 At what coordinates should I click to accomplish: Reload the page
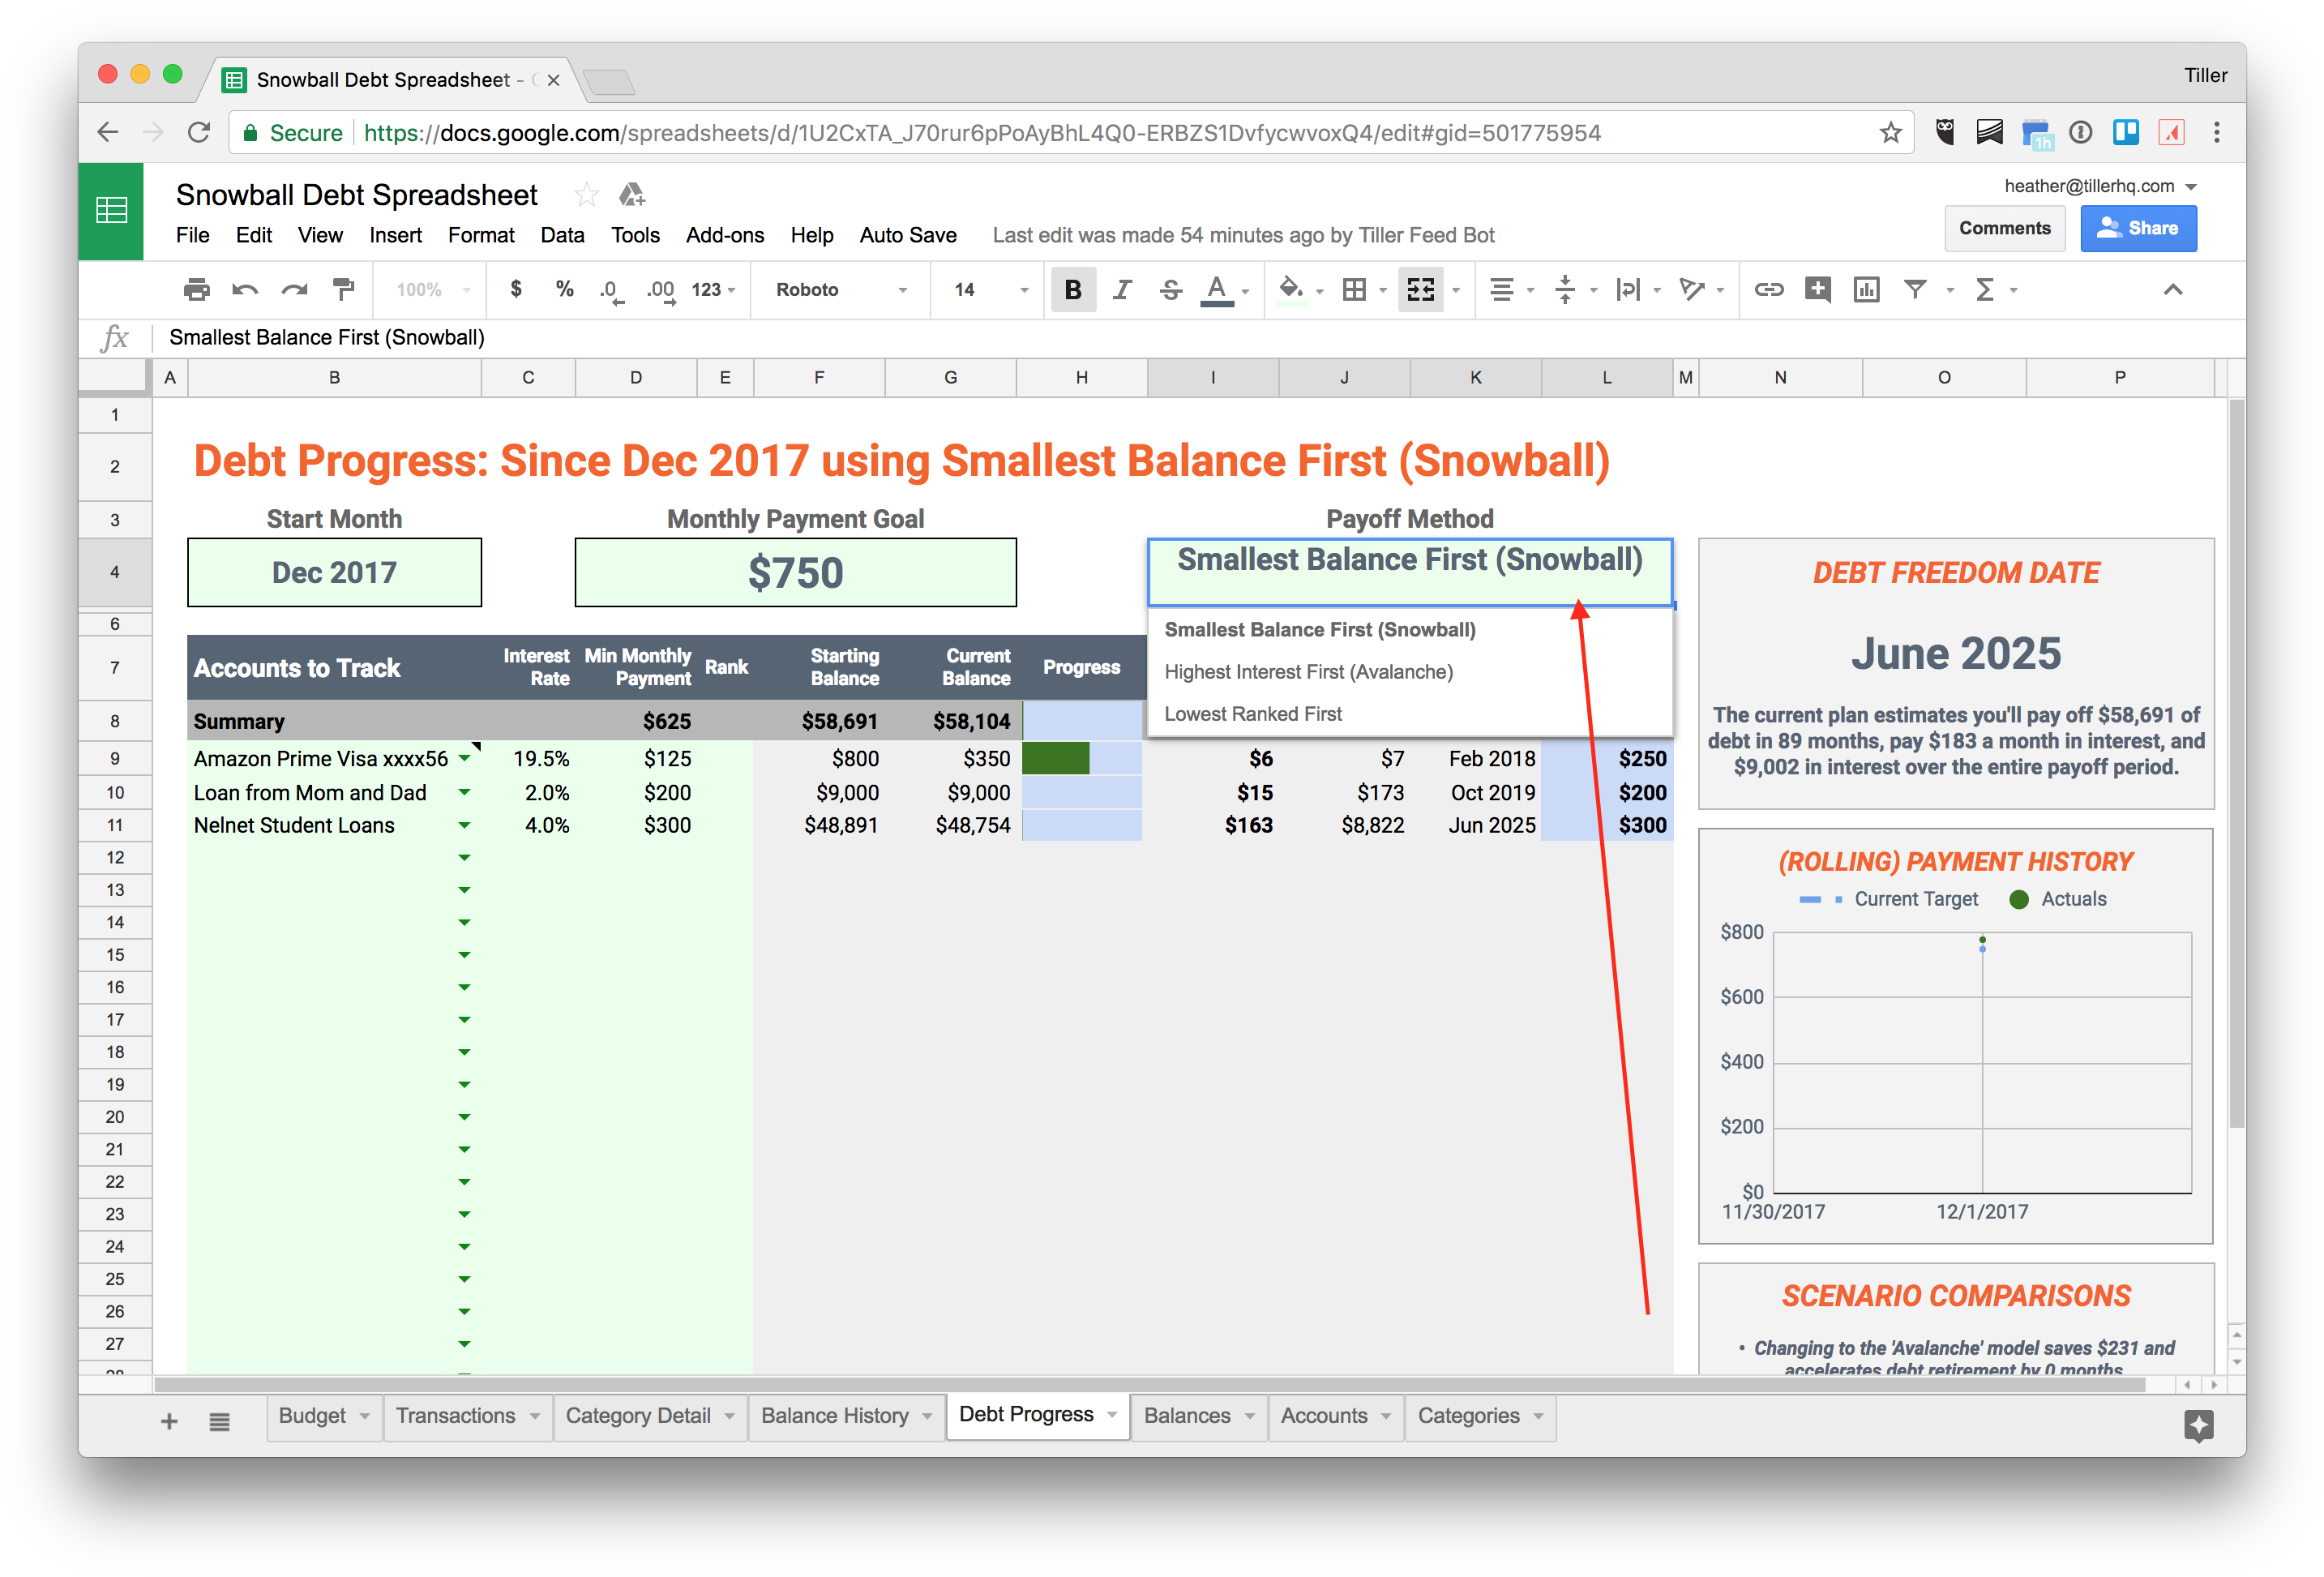tap(199, 133)
